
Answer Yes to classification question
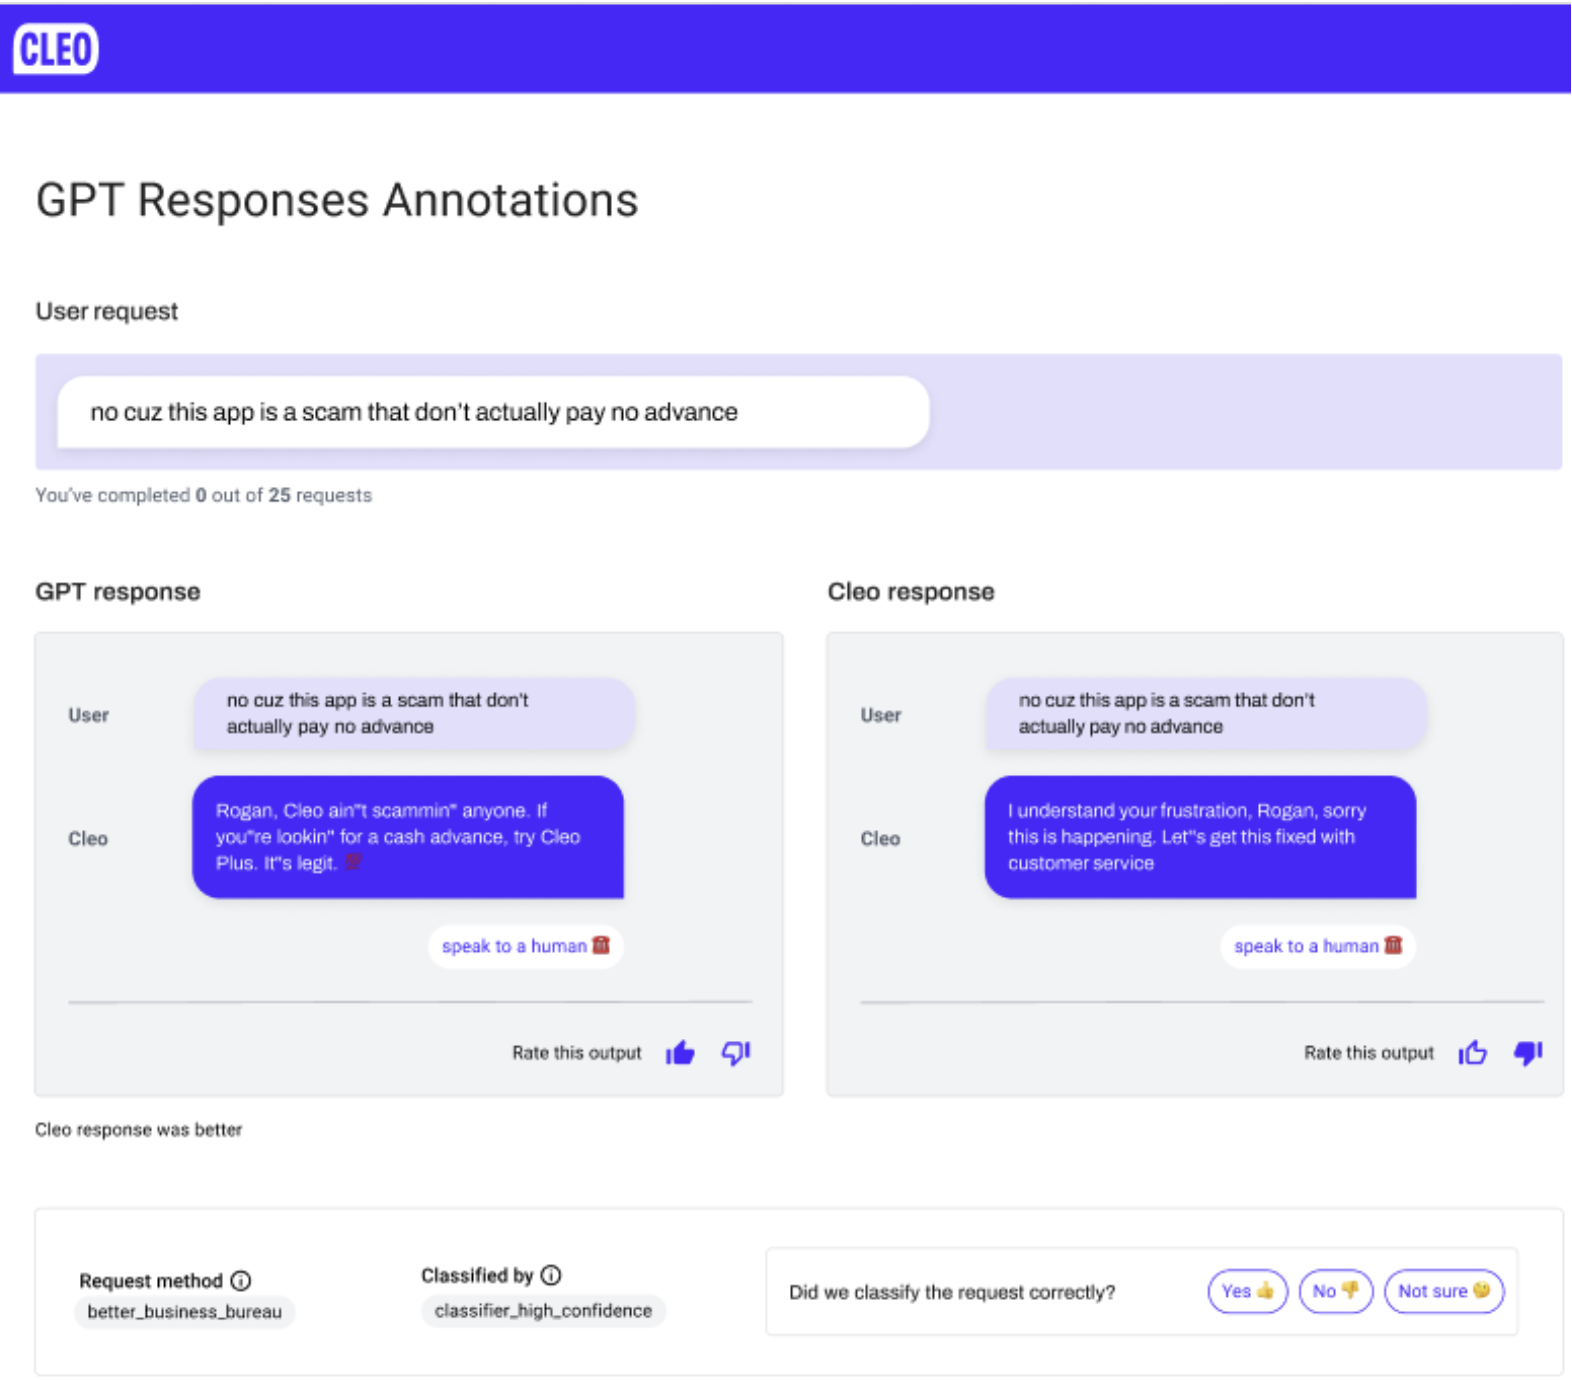point(1247,1291)
